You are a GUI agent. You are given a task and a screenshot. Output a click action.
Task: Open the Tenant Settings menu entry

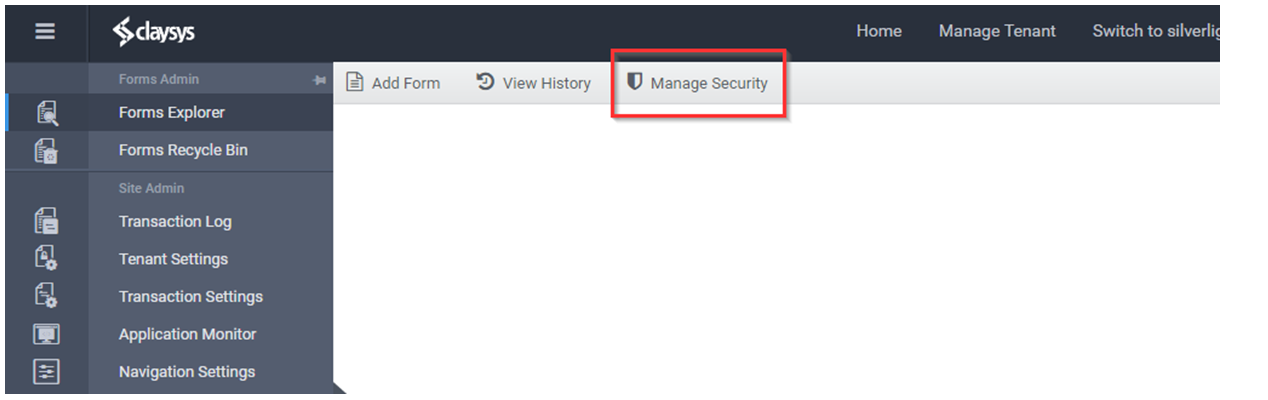173,259
